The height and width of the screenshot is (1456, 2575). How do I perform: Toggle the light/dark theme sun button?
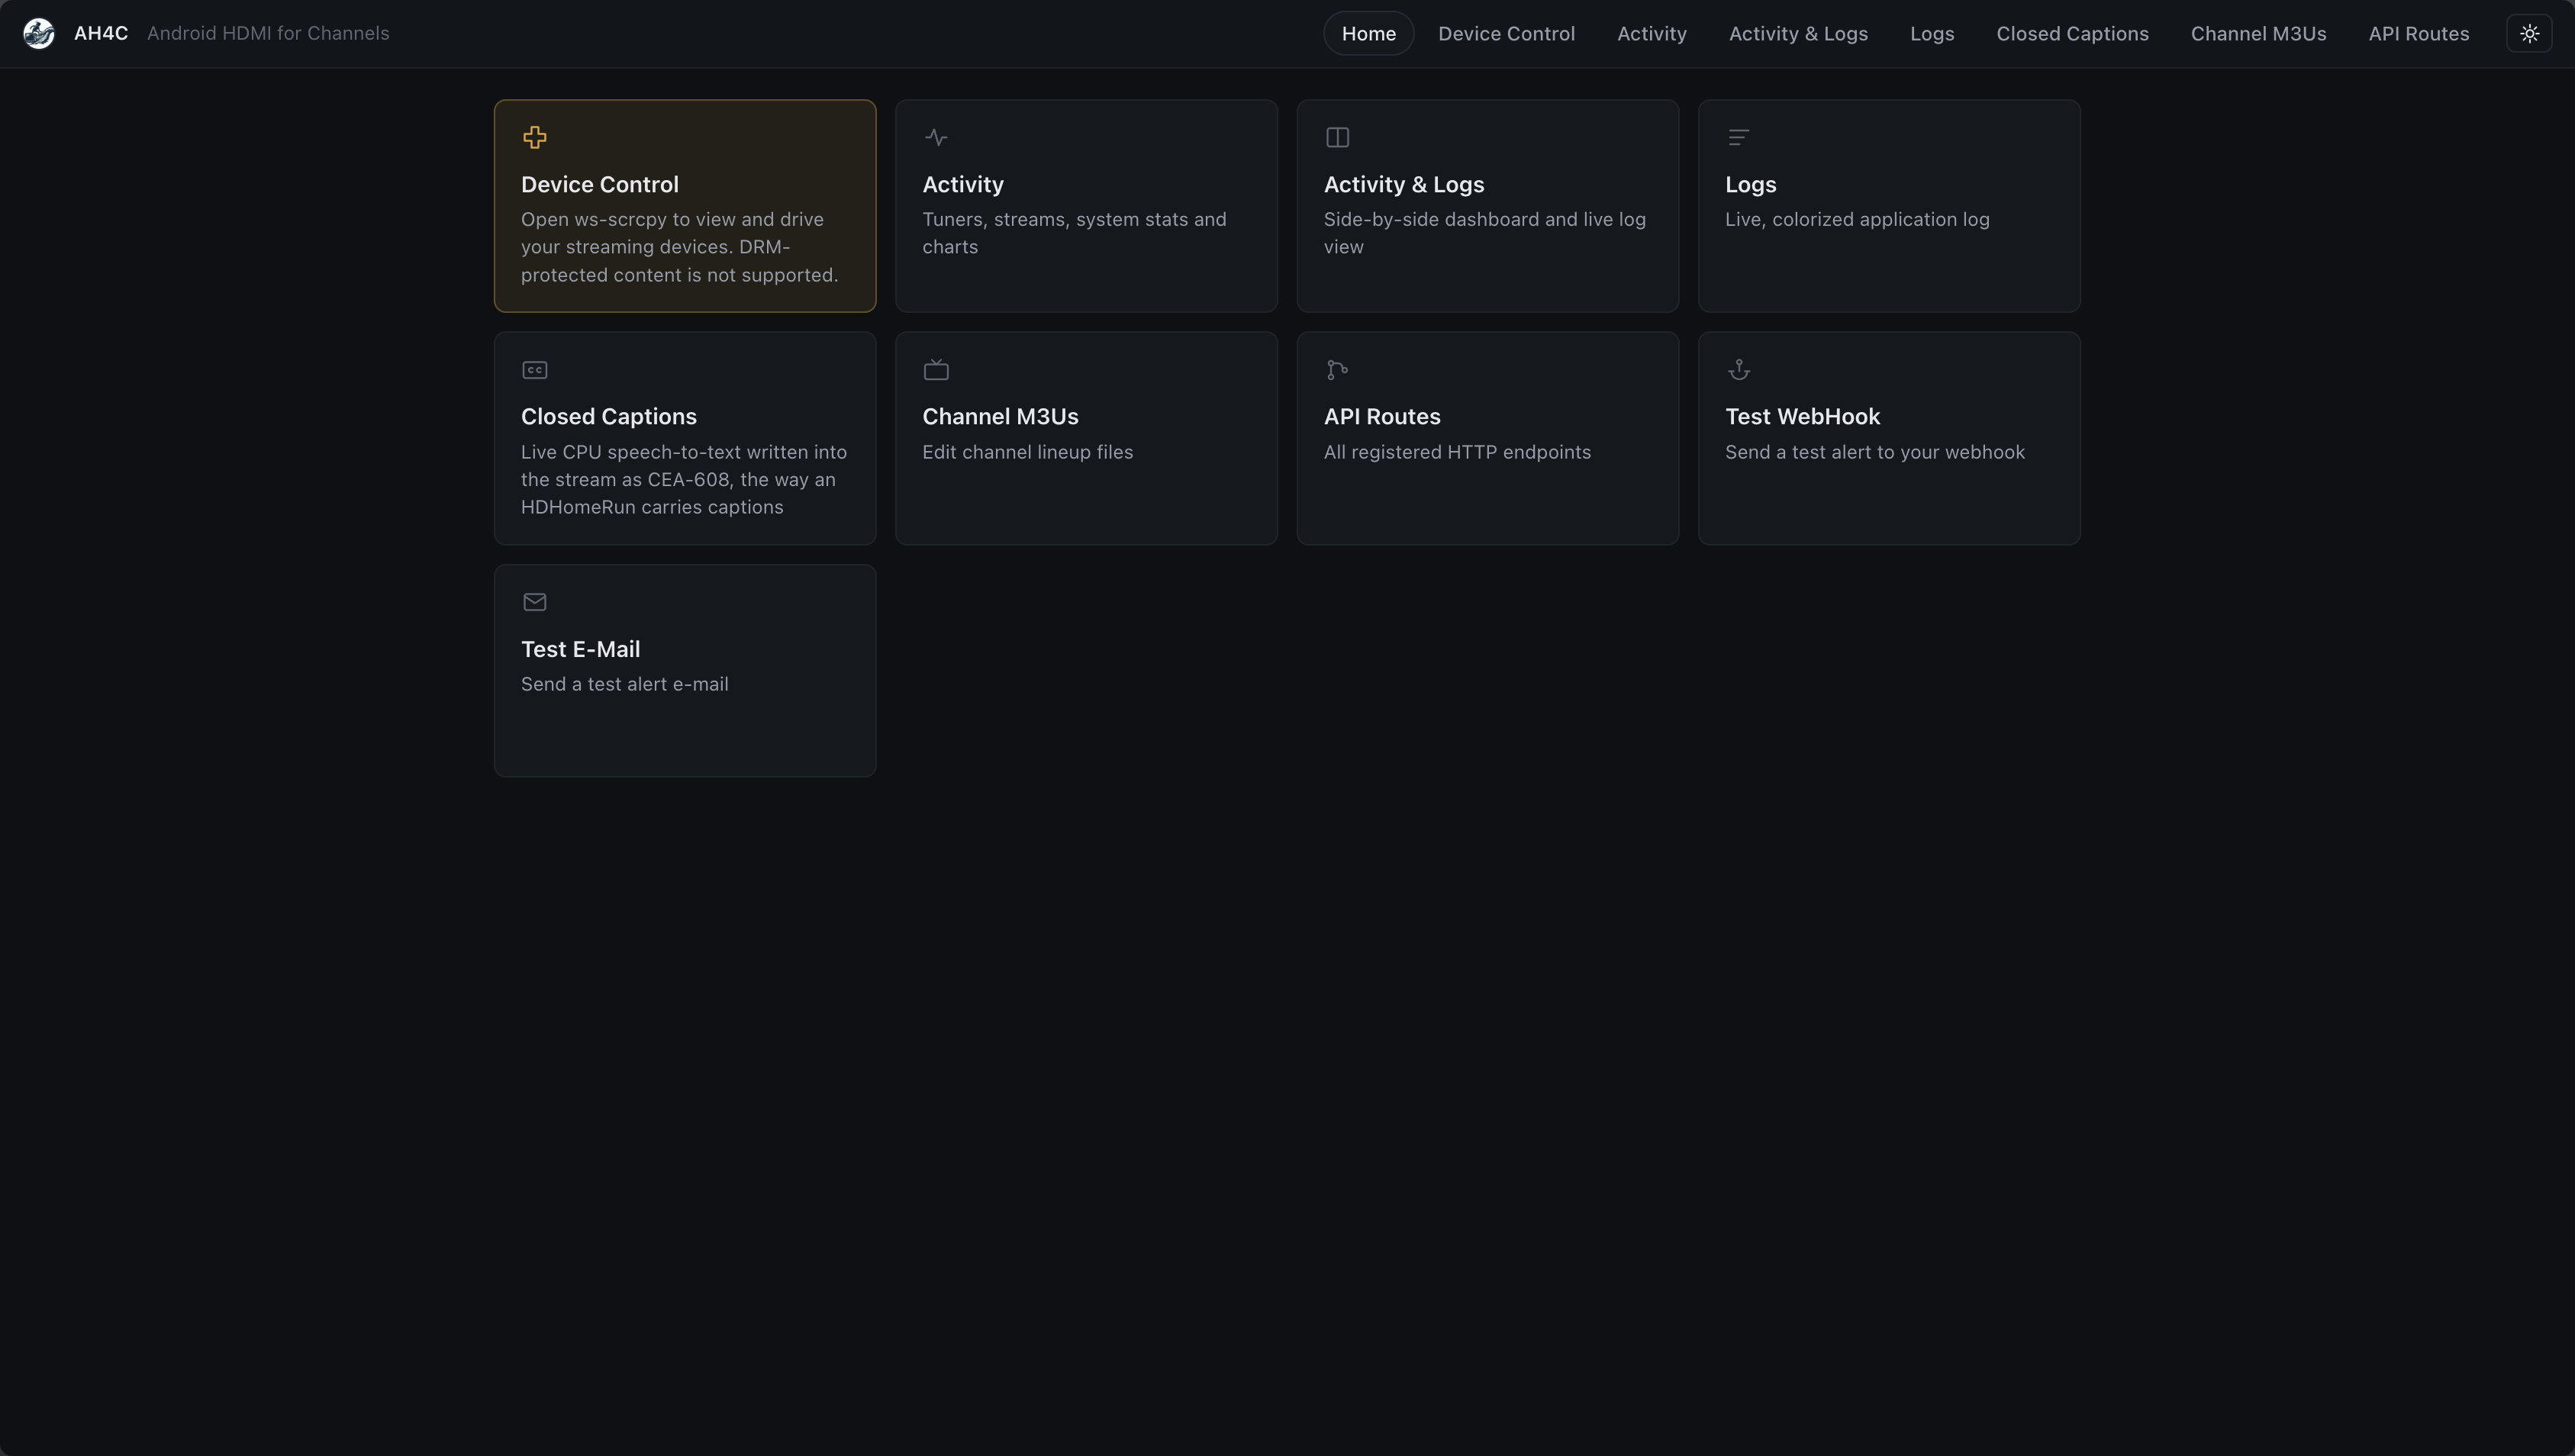(x=2529, y=33)
